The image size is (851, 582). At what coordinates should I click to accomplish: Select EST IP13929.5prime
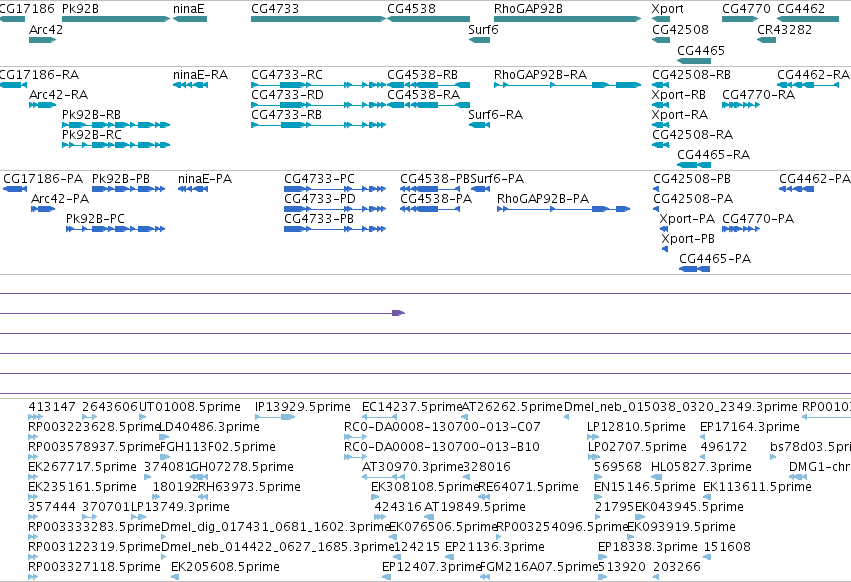[275, 417]
